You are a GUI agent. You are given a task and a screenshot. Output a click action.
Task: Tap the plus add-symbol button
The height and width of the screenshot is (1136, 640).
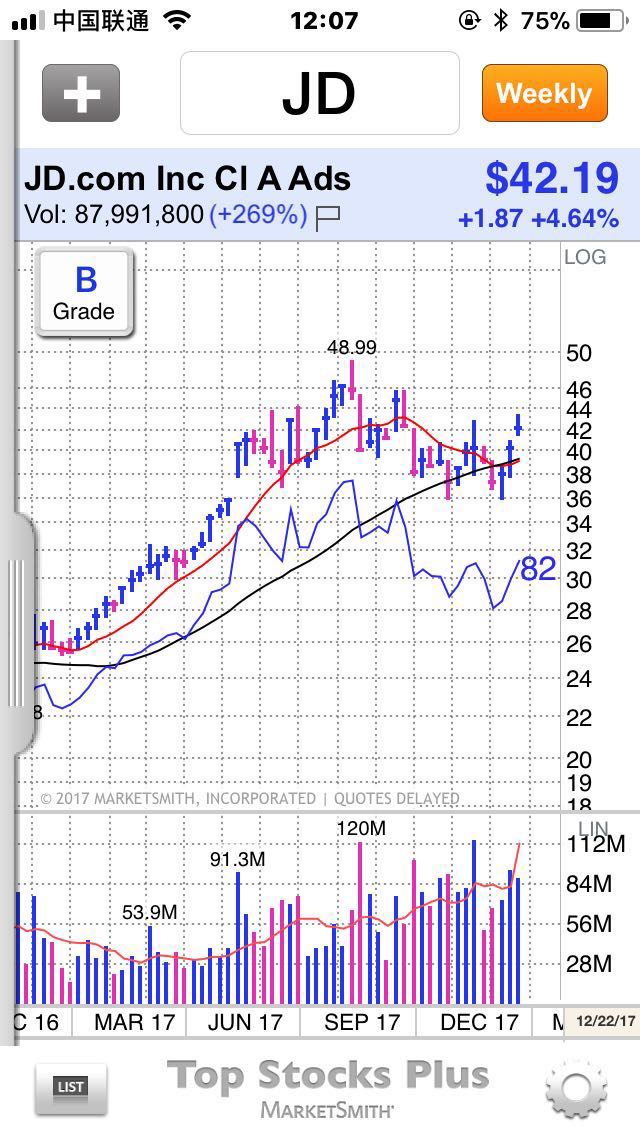tap(80, 93)
